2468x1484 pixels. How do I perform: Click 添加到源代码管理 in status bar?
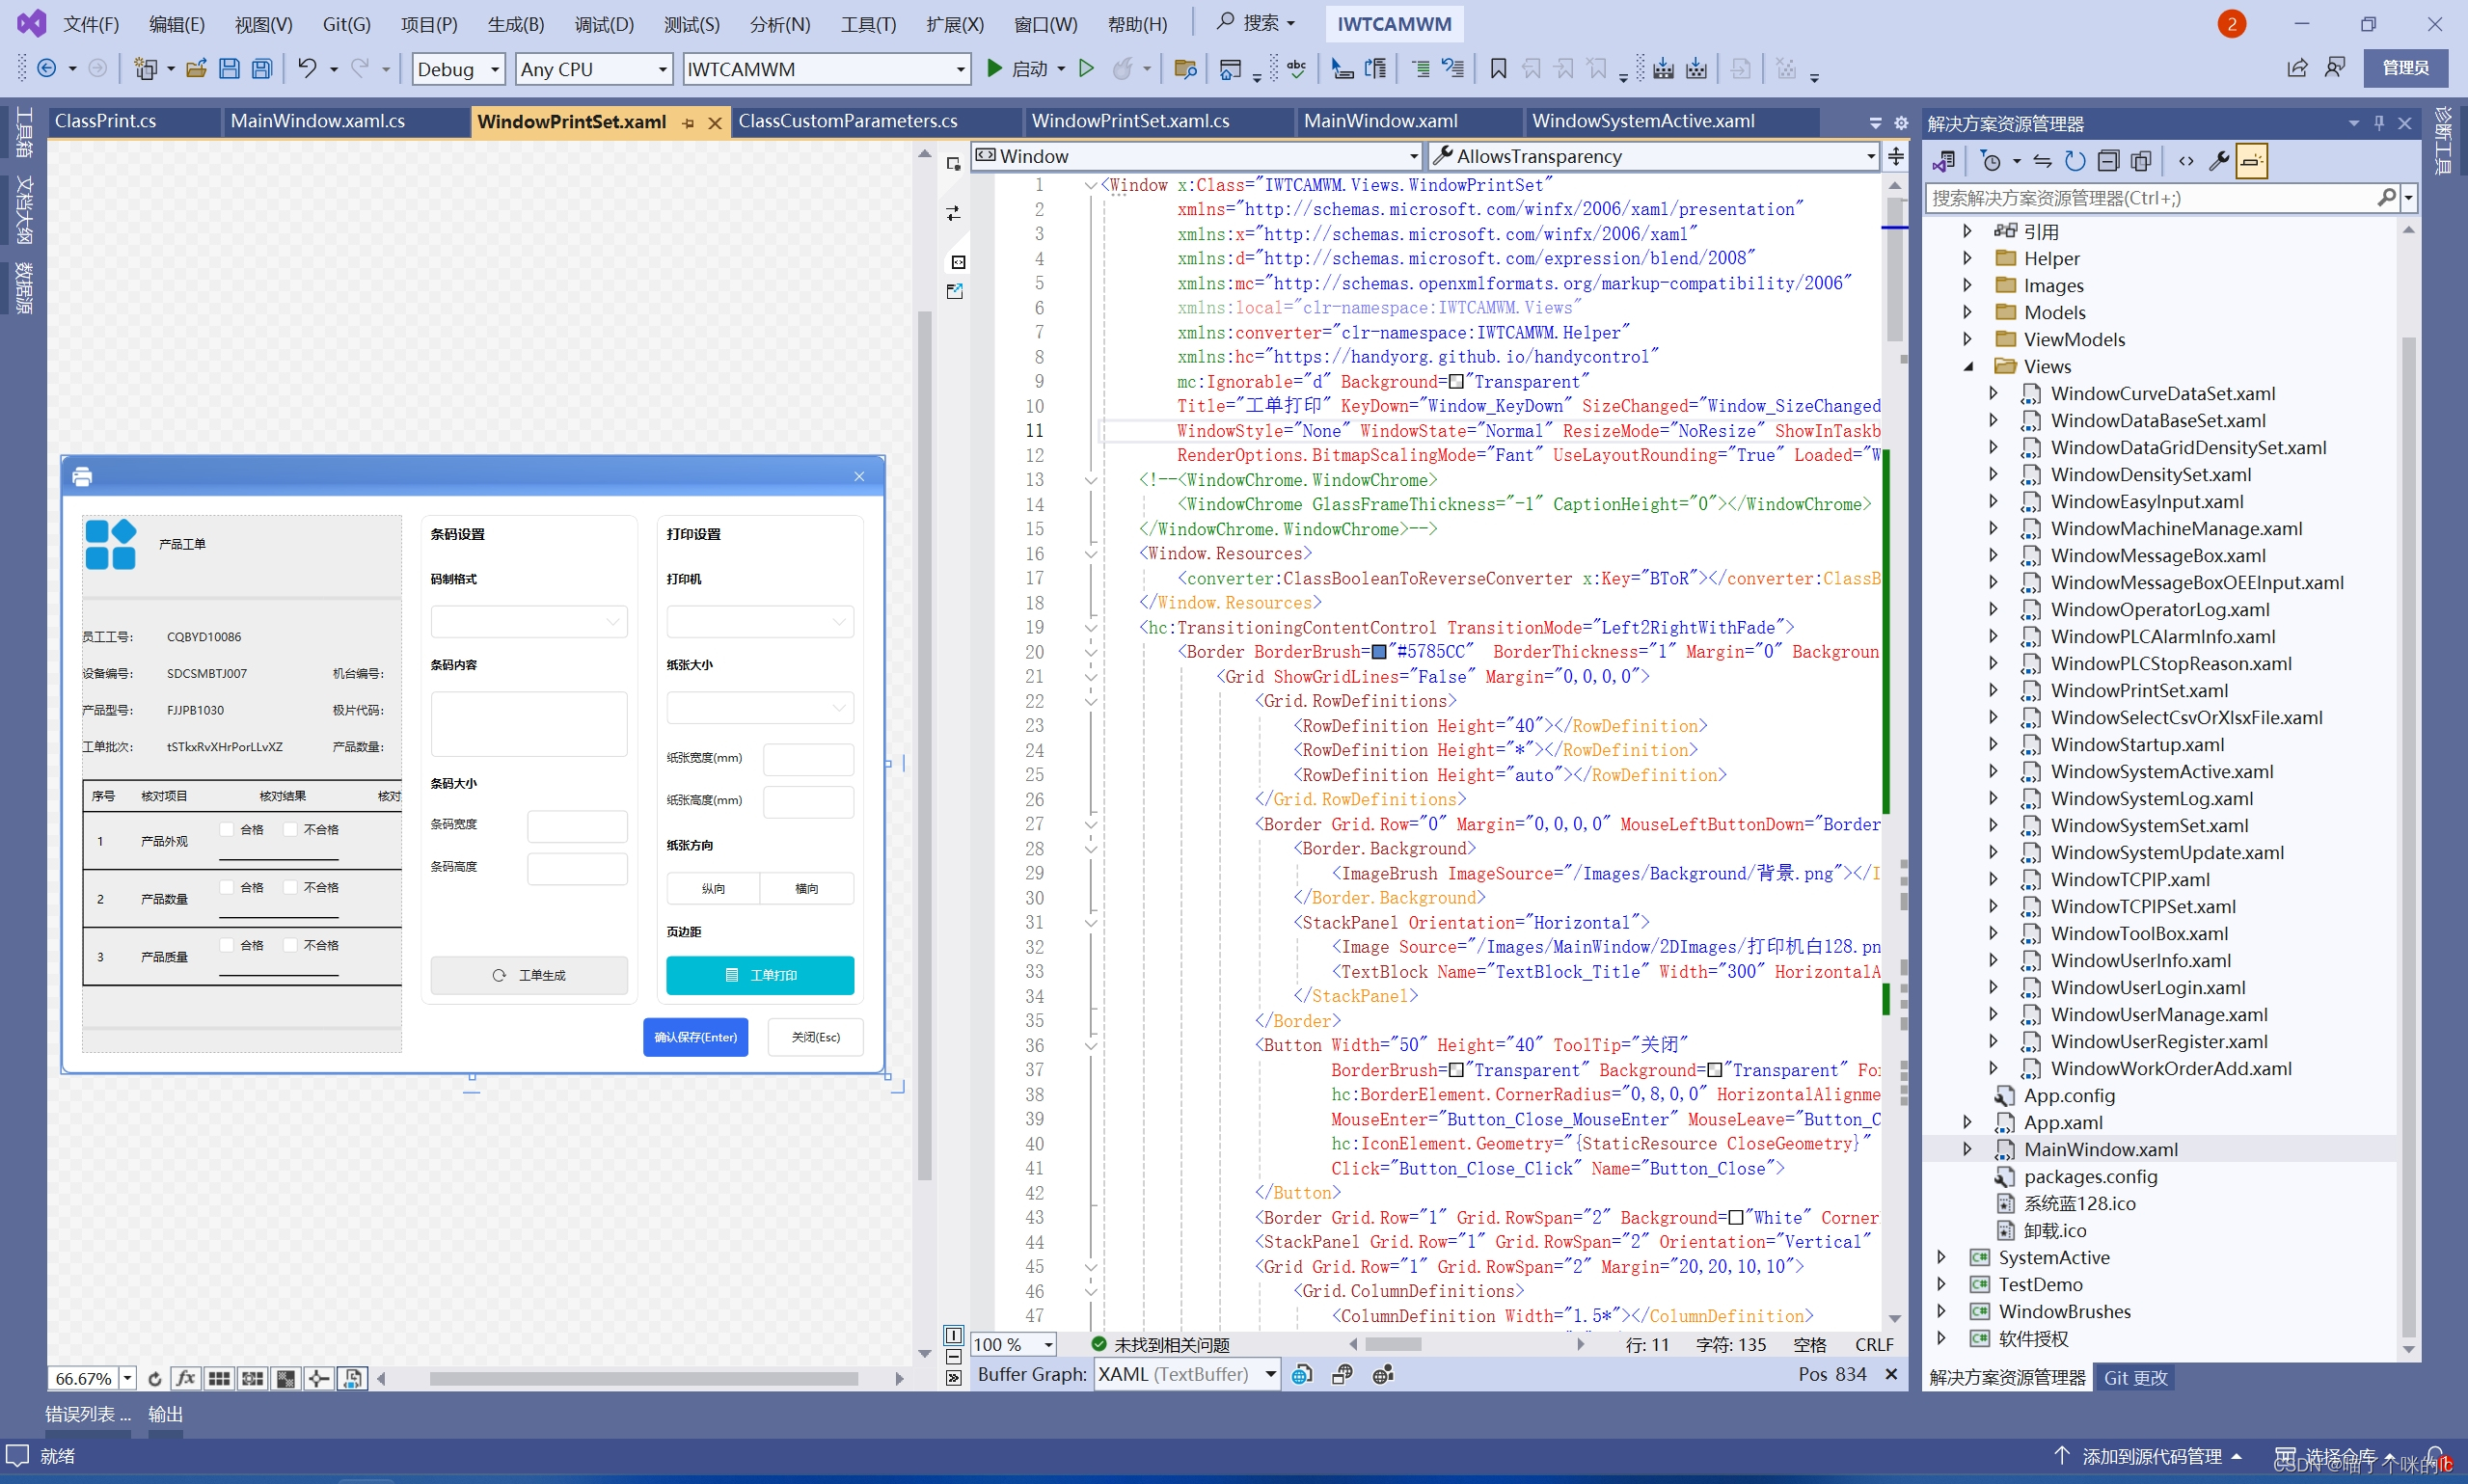(2152, 1456)
